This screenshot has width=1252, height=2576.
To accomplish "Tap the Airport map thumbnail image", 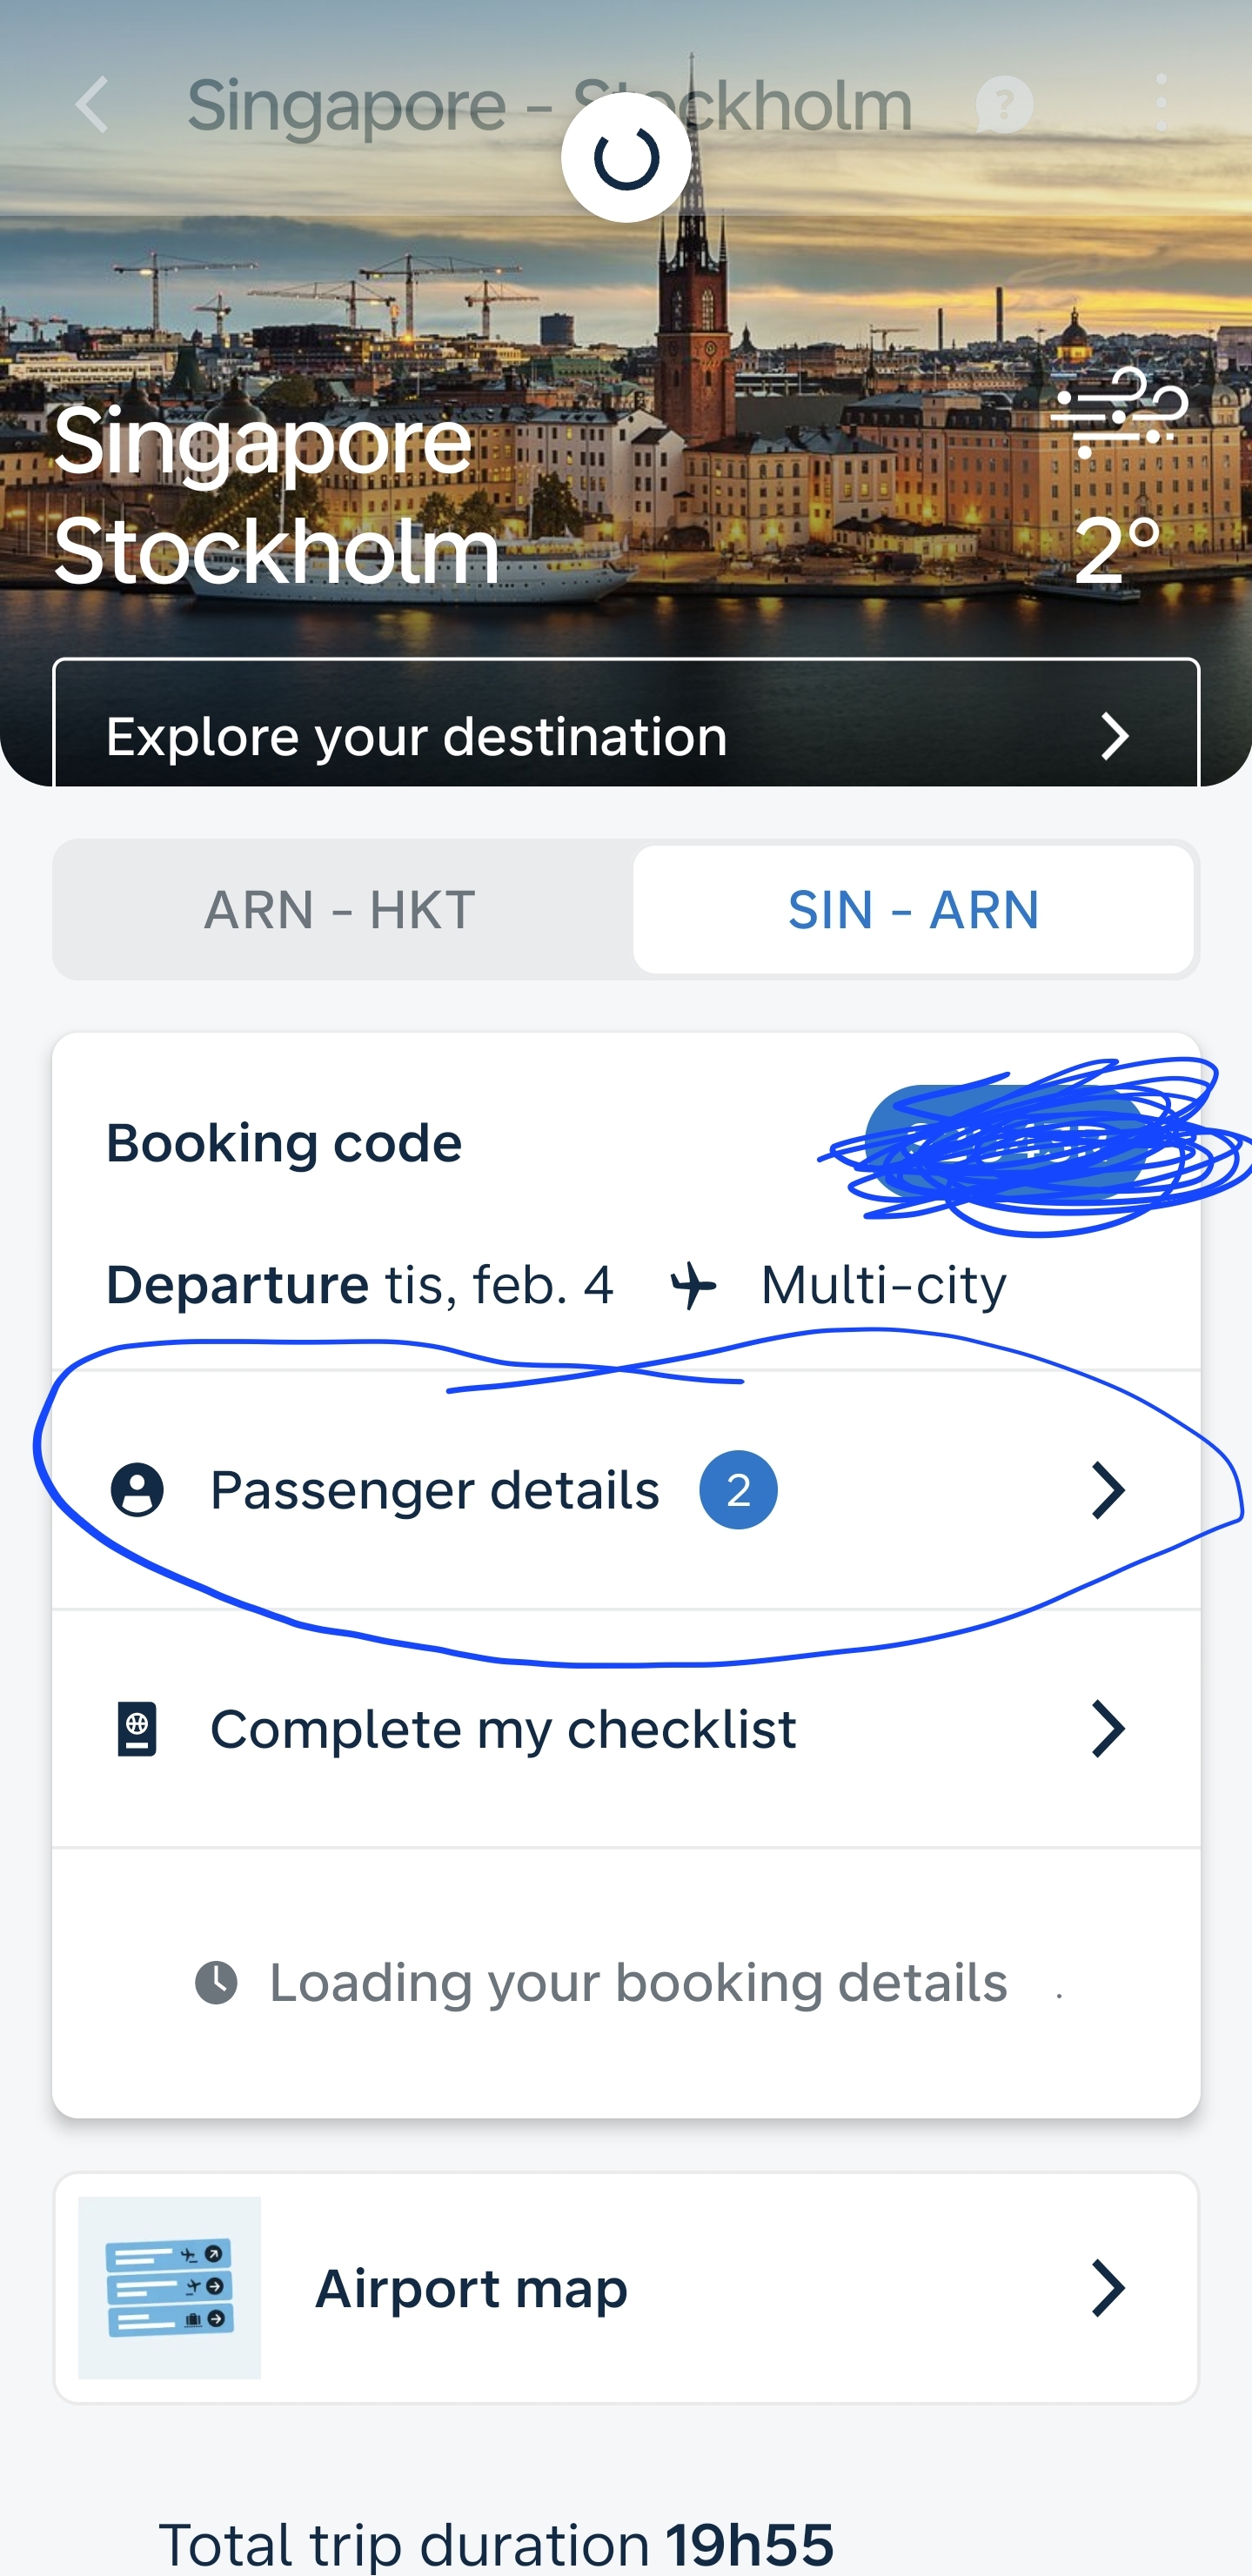I will [x=170, y=2288].
